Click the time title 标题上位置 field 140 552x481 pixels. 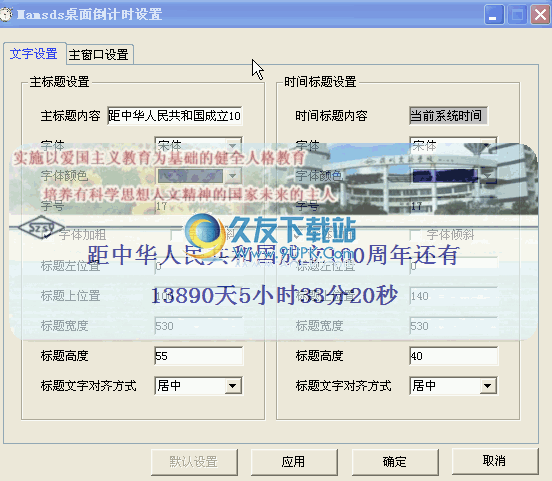(x=453, y=296)
